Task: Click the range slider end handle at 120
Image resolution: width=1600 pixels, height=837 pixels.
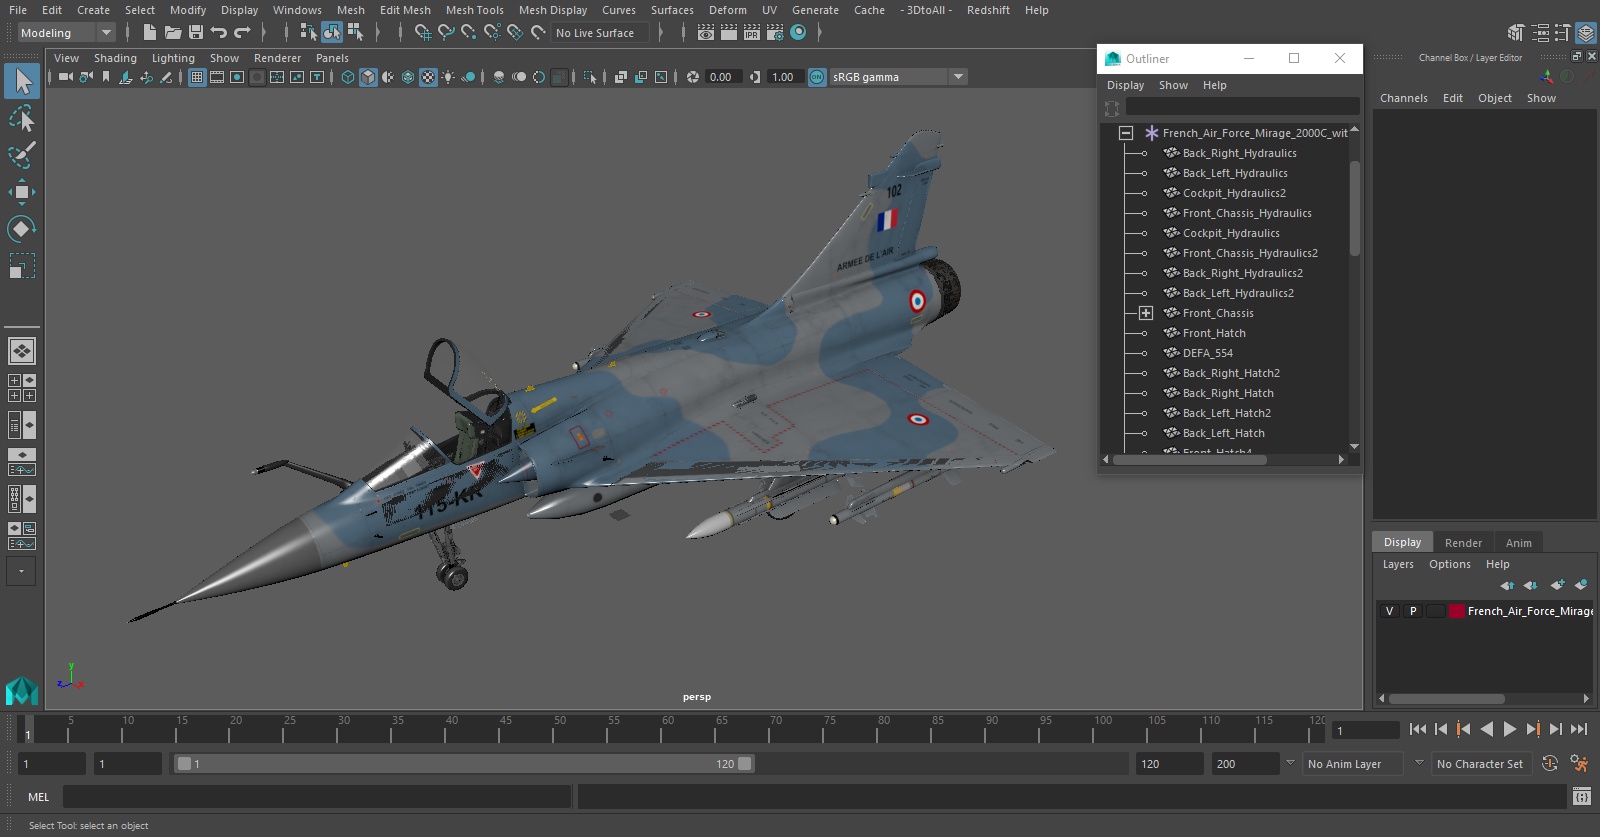Action: click(x=745, y=764)
